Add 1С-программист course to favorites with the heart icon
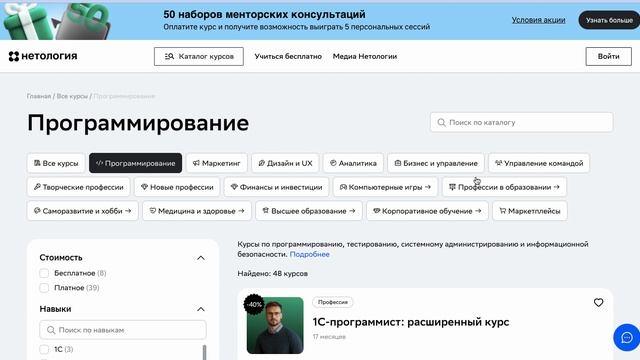 pyautogui.click(x=598, y=302)
